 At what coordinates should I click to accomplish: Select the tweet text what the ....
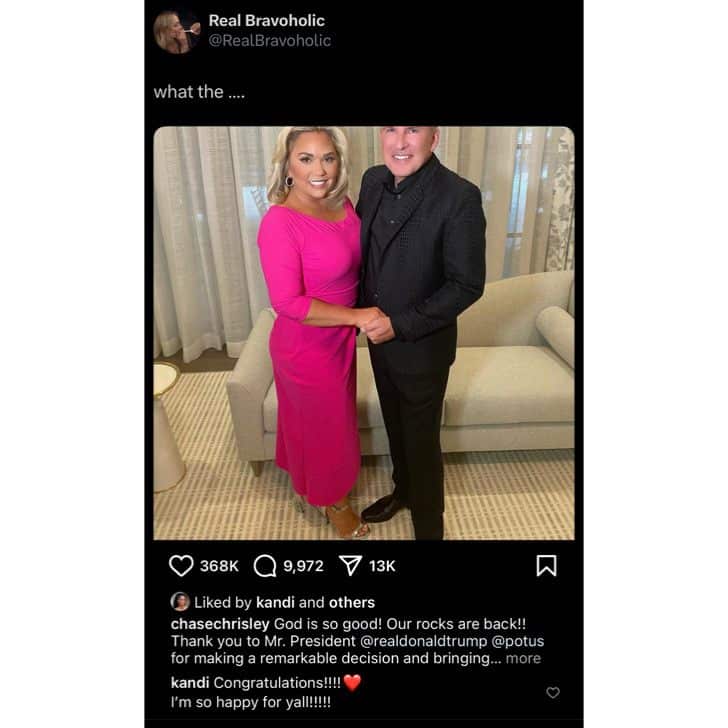(199, 92)
